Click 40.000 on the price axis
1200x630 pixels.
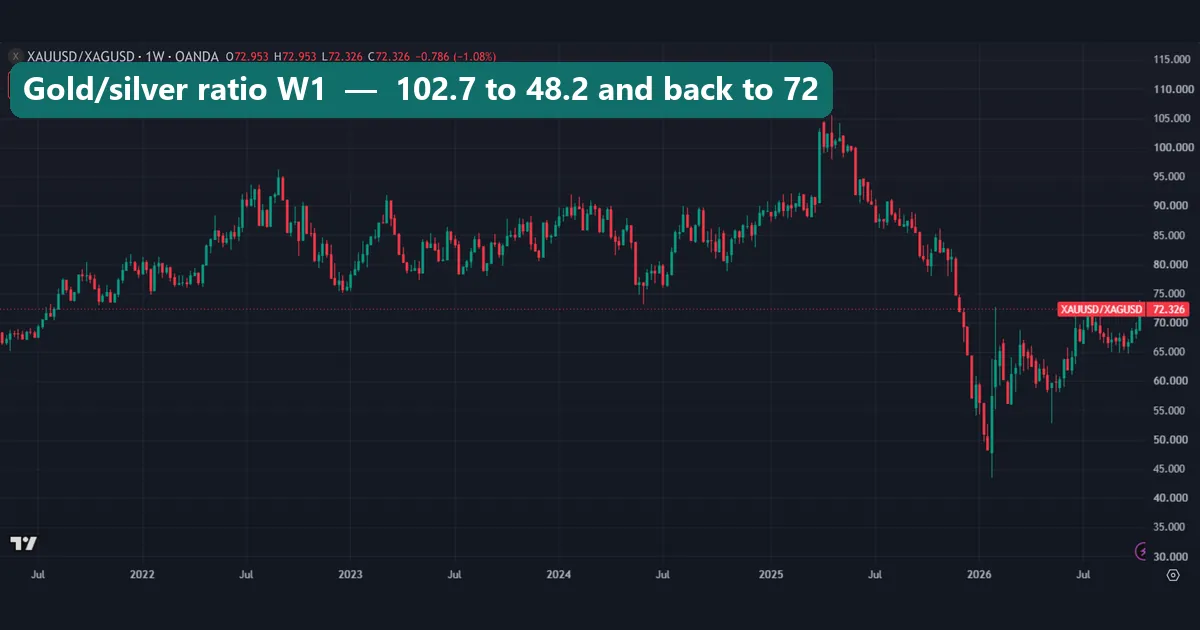pos(1172,498)
